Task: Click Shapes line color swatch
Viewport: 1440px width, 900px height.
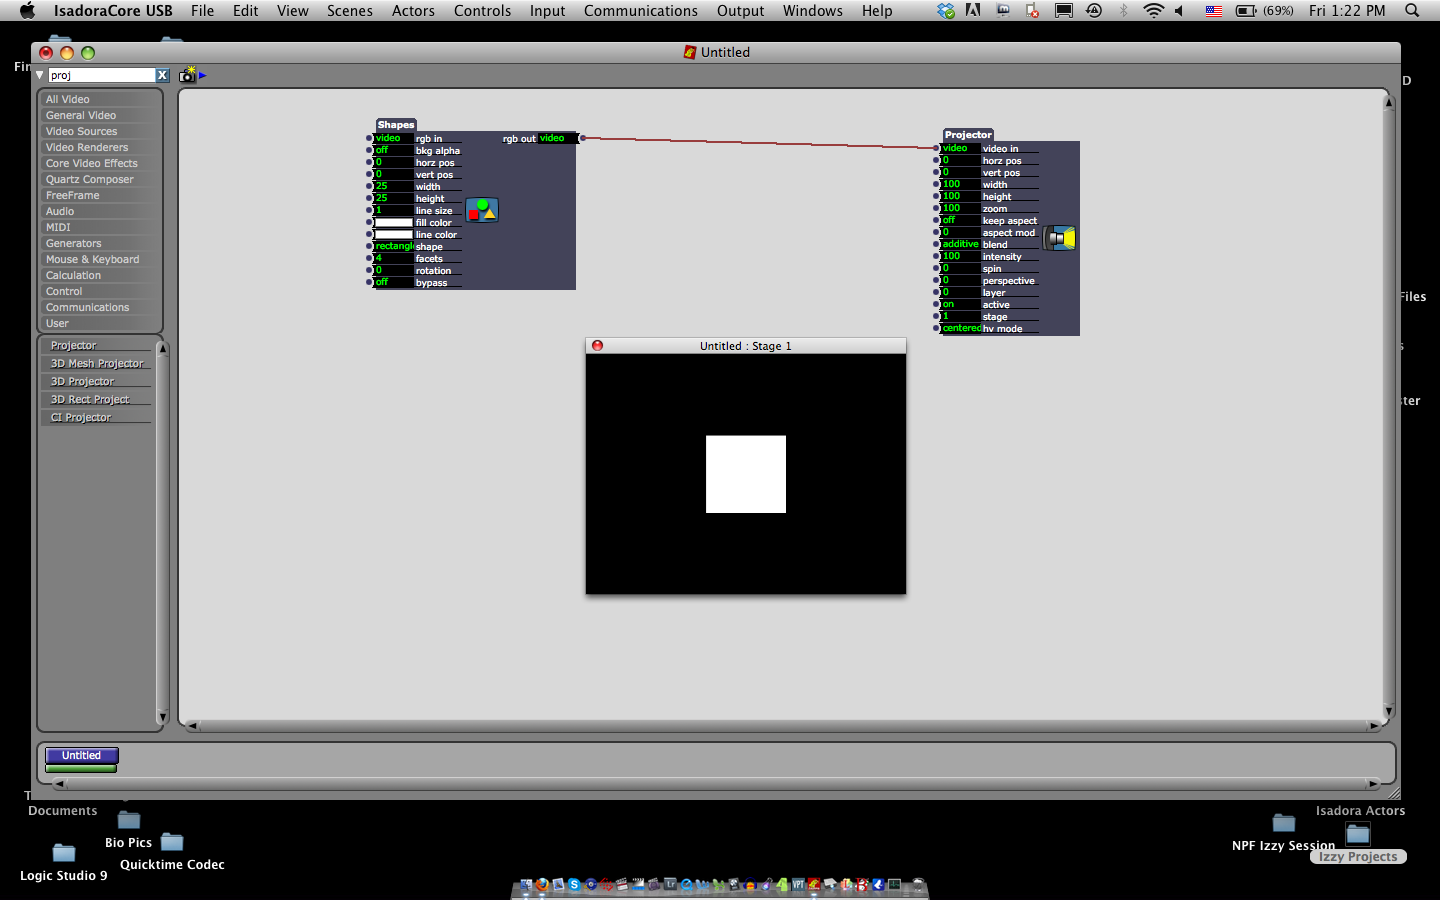Action: point(393,234)
